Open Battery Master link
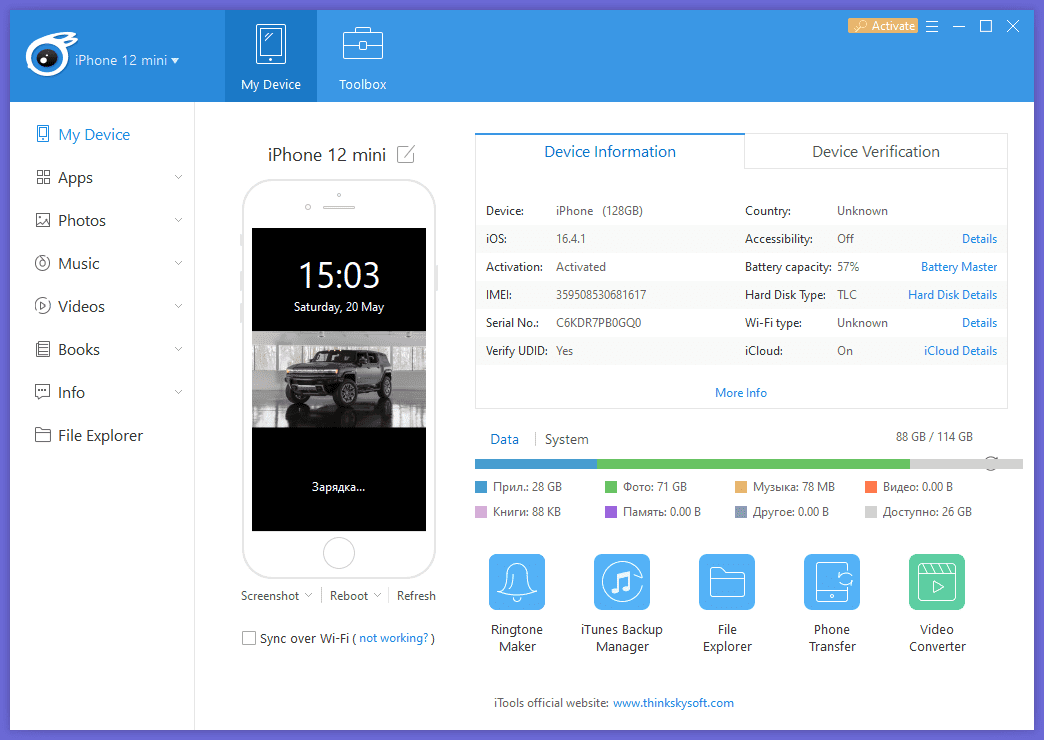Screen dimensions: 1044x740 [x=959, y=266]
